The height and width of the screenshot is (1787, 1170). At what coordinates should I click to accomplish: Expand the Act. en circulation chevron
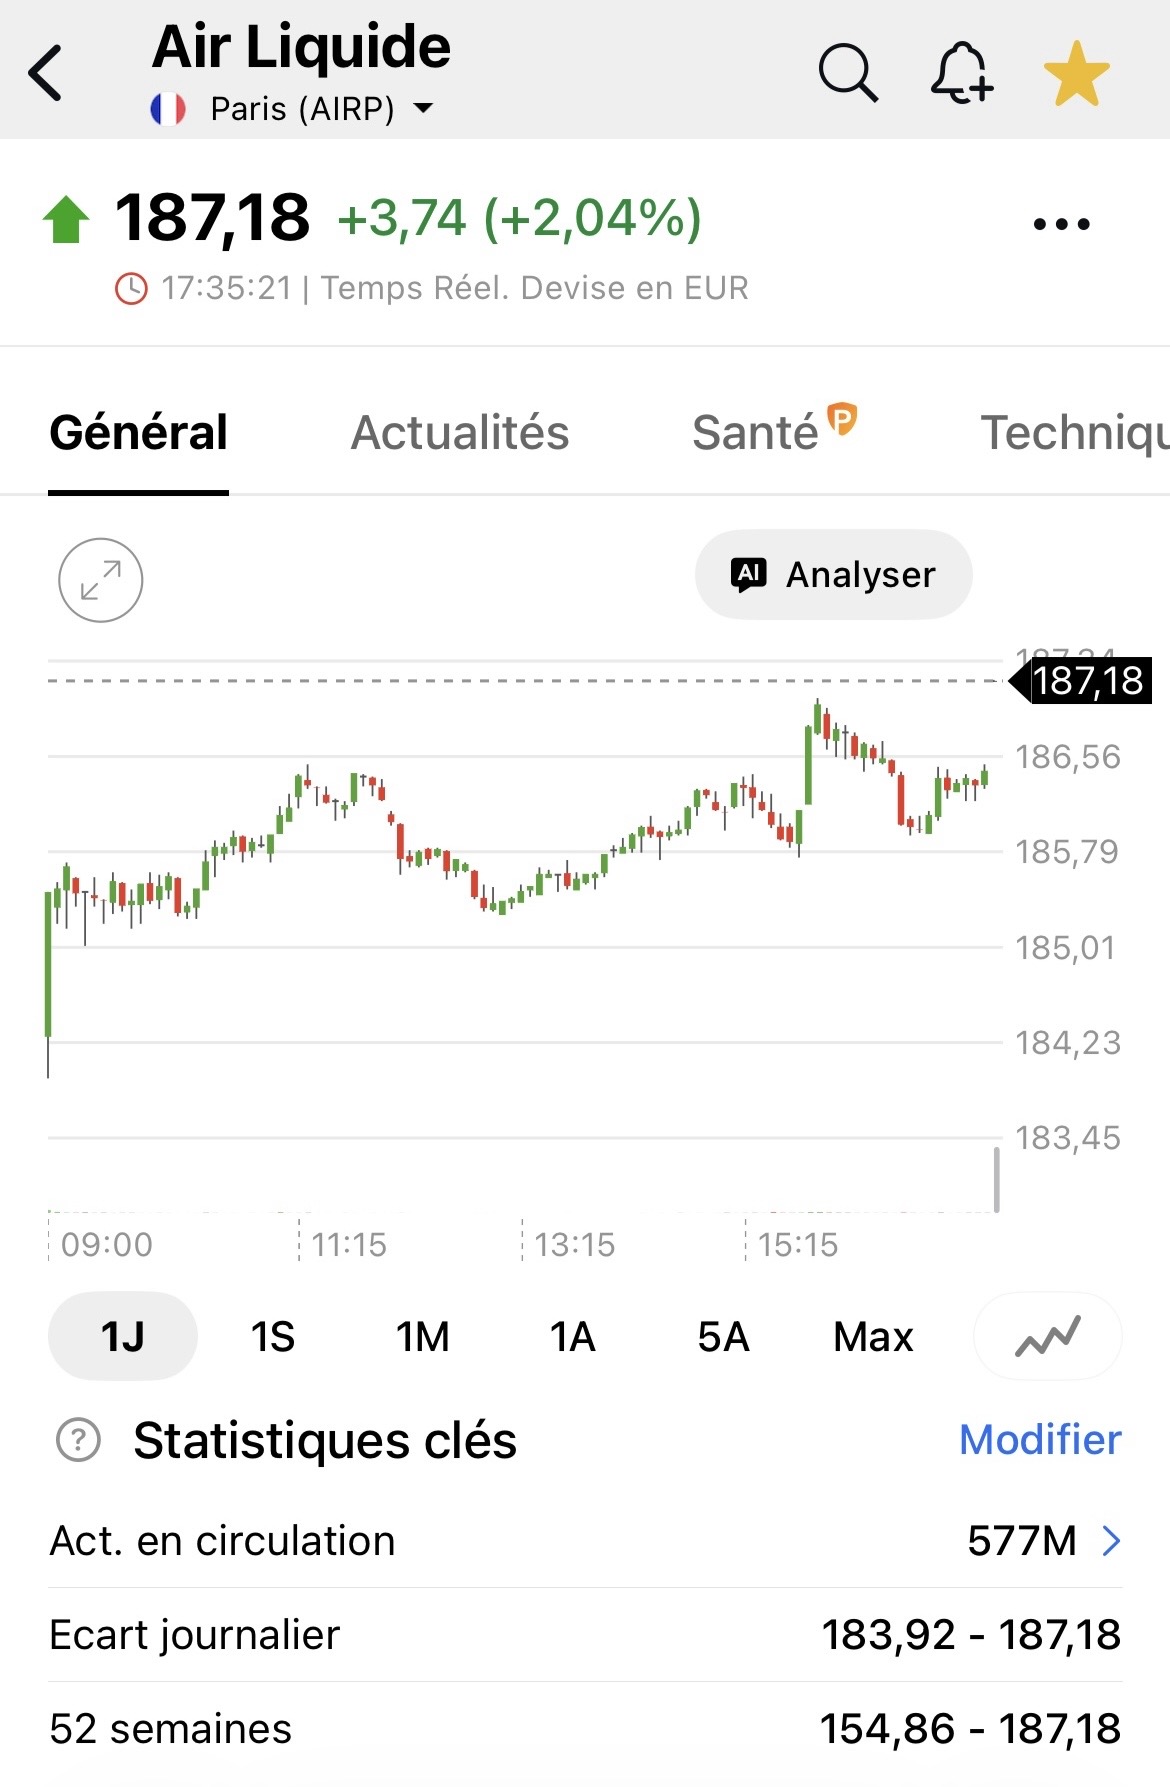[1110, 1541]
